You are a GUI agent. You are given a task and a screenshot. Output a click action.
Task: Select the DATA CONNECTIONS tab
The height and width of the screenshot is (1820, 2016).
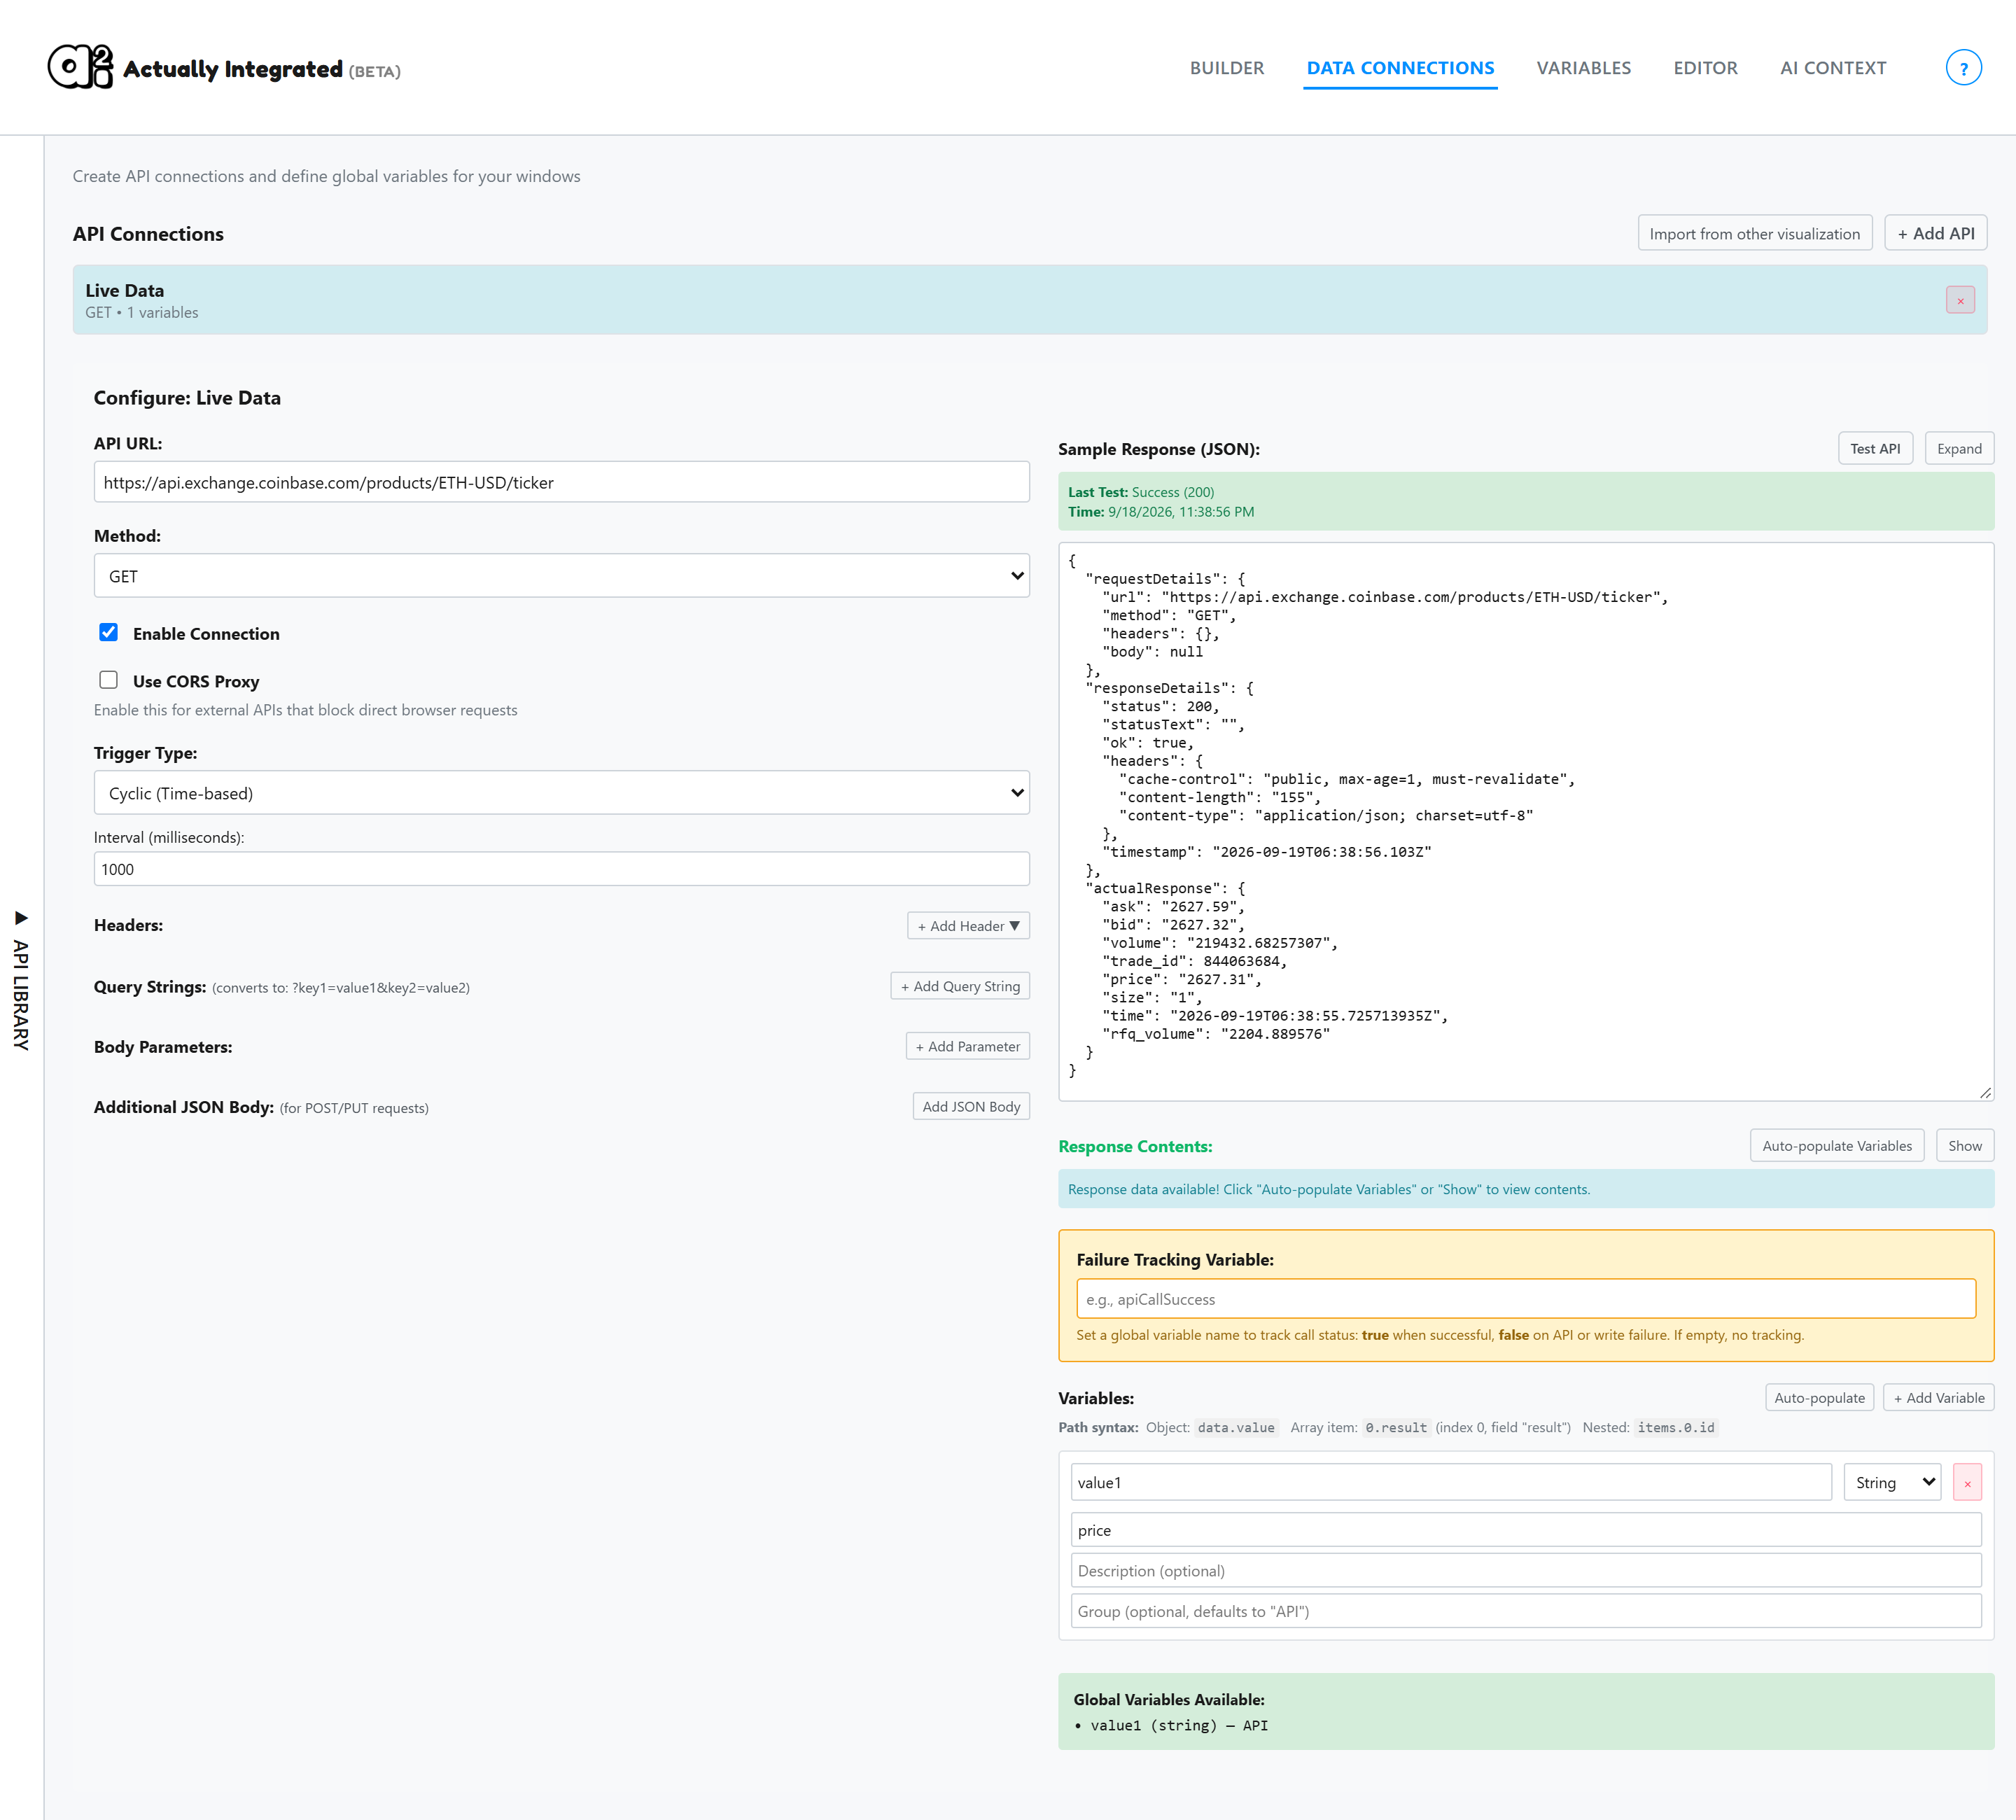click(1400, 68)
